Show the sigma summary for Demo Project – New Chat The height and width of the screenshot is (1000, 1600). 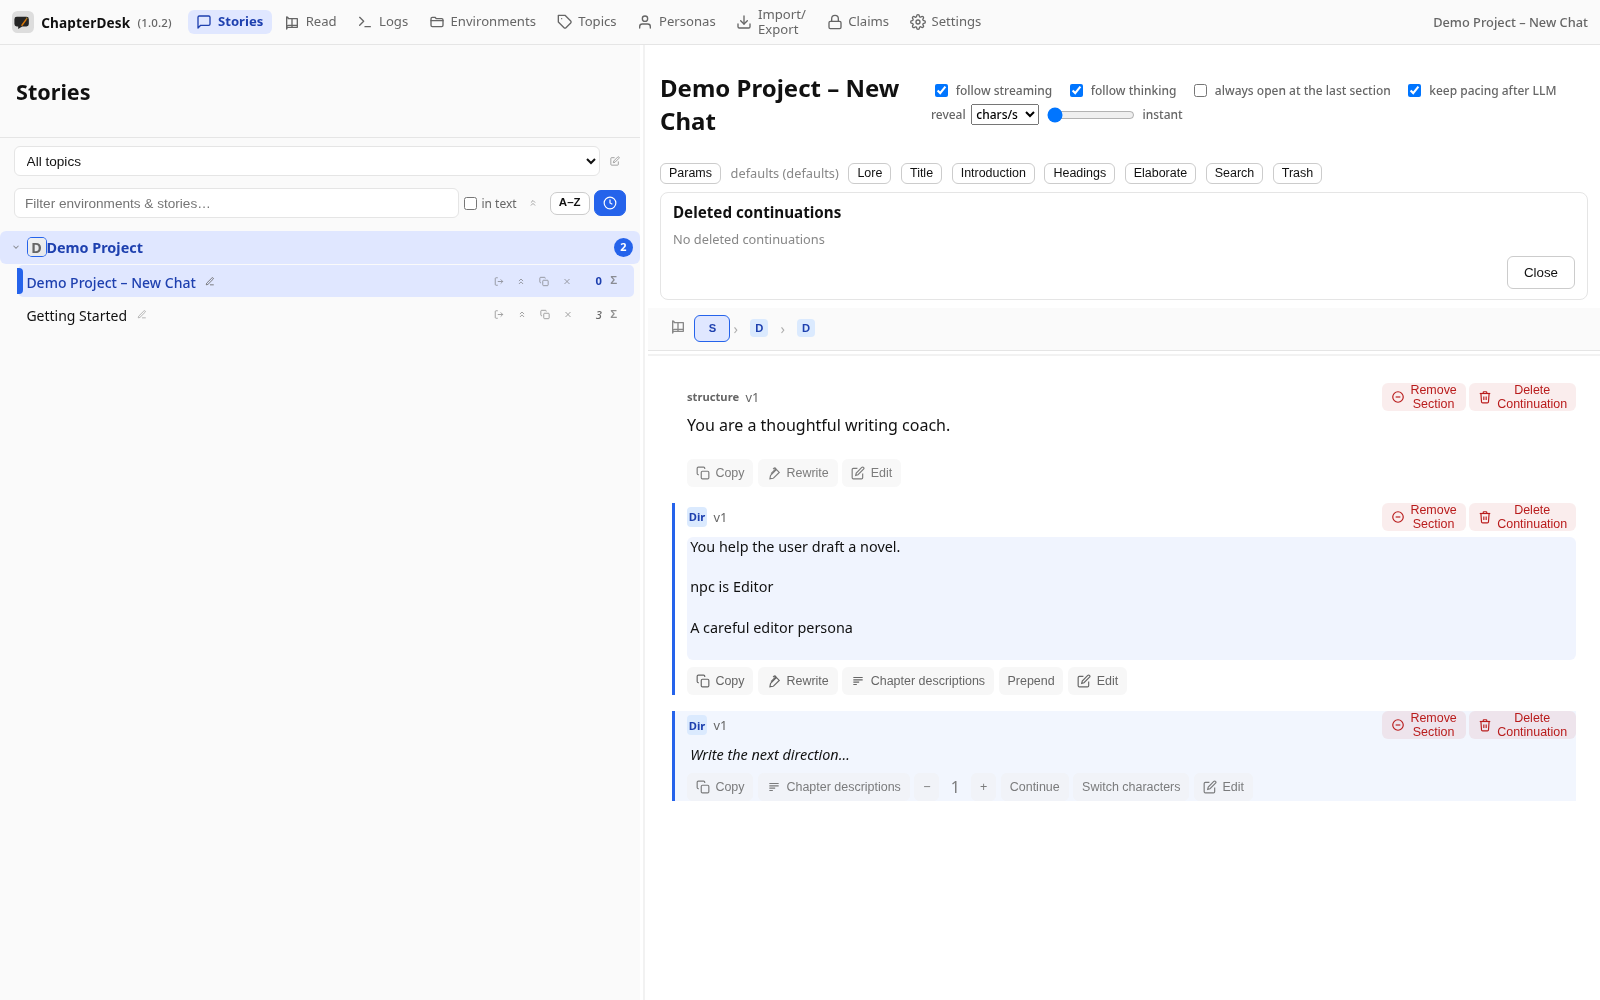[614, 281]
